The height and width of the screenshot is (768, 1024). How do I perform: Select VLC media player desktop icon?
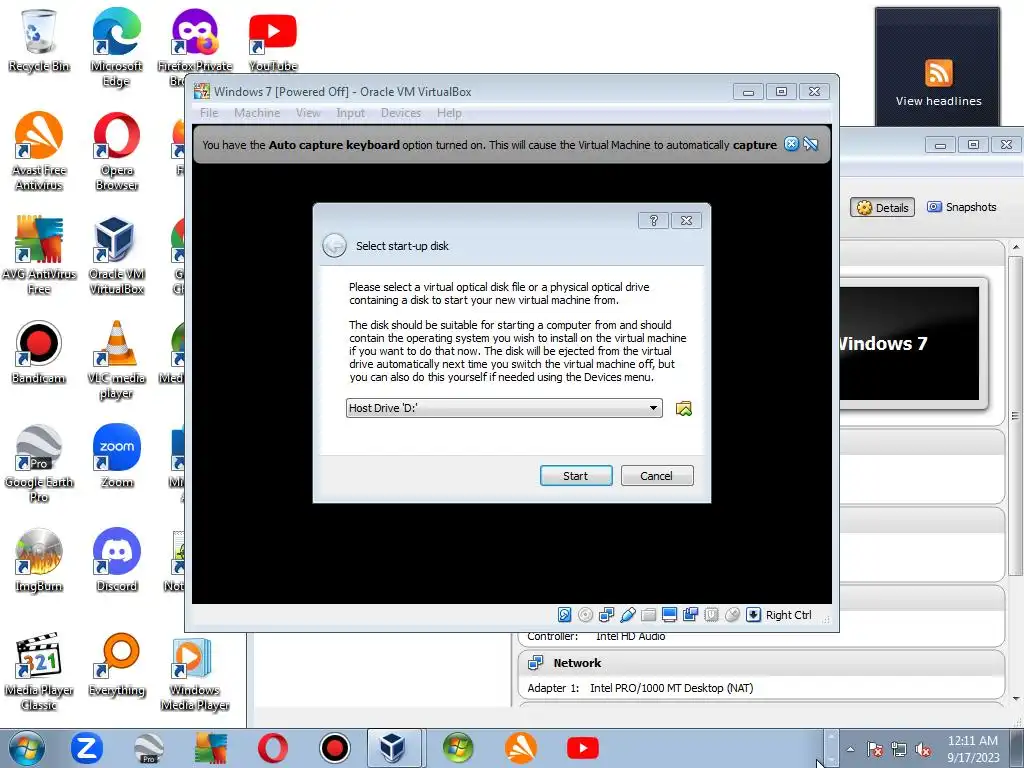click(x=116, y=360)
